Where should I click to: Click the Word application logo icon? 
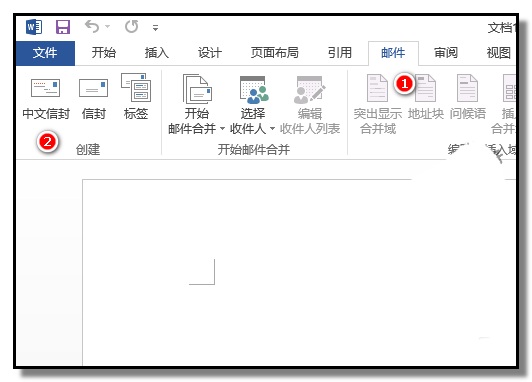[34, 27]
